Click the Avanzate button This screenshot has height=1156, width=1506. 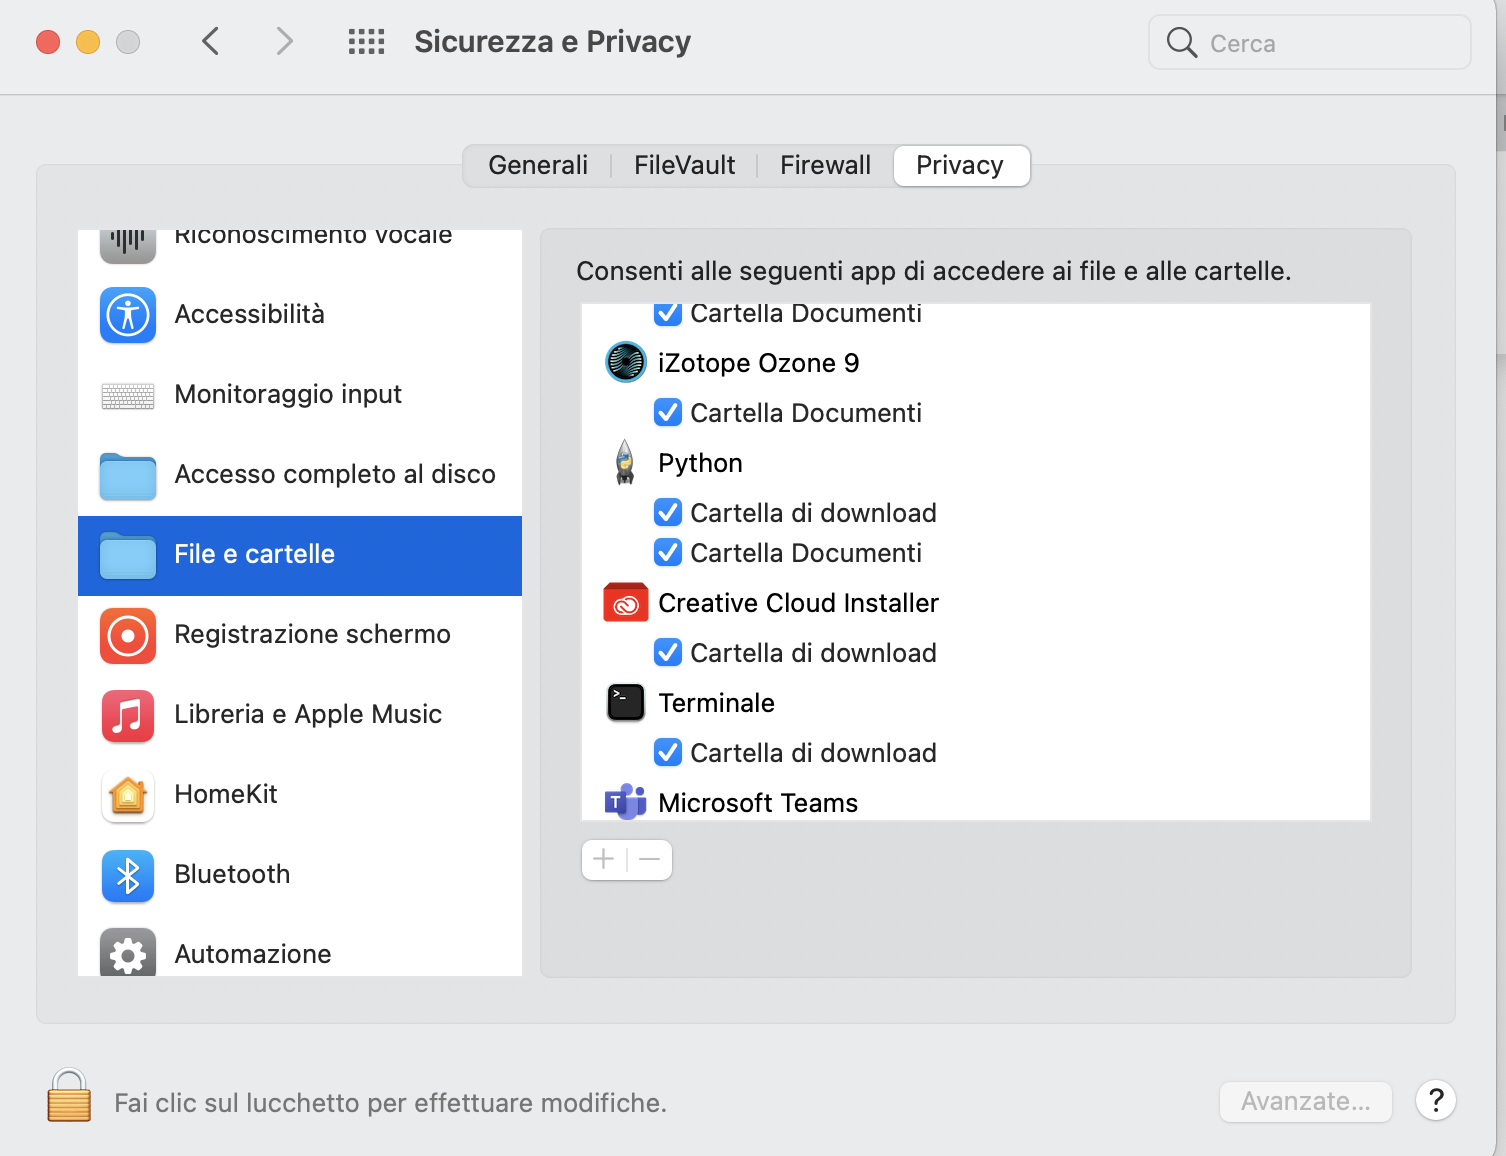[x=1305, y=1102]
